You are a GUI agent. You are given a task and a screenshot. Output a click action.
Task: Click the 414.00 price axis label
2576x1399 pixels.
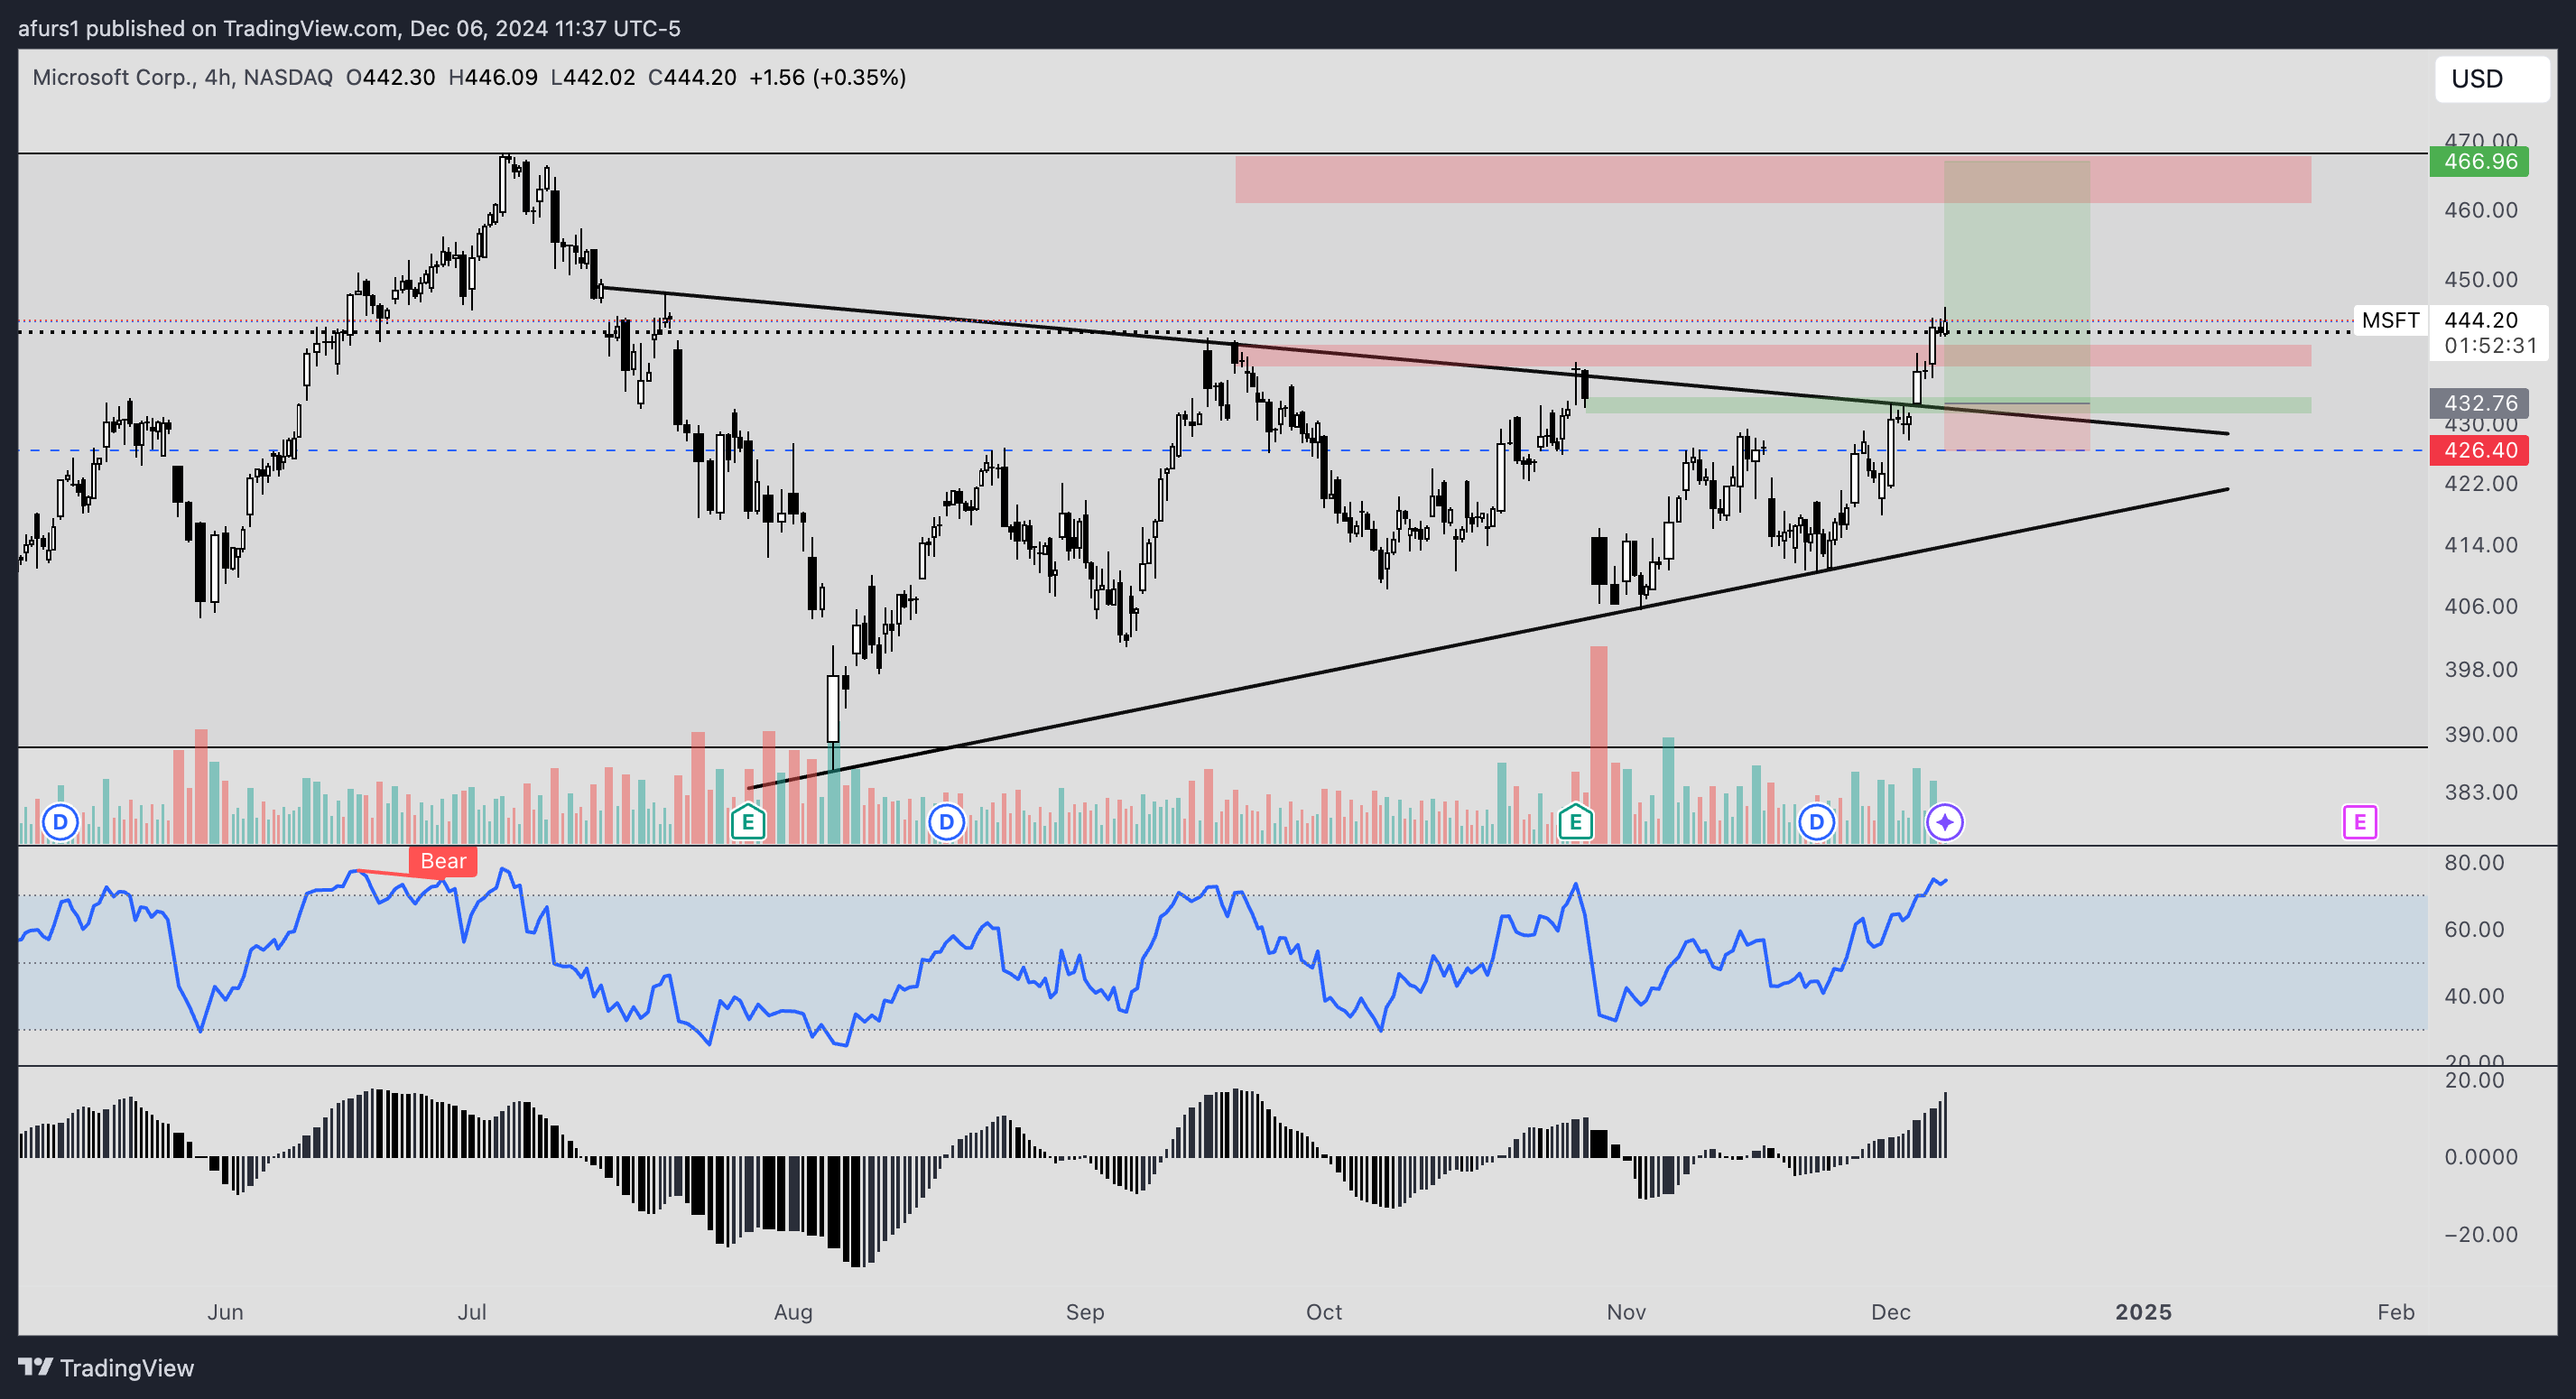tap(2481, 545)
